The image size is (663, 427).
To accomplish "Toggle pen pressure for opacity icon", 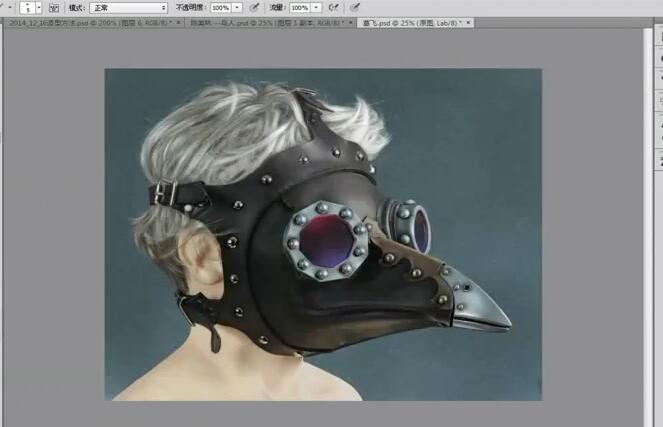I will point(254,8).
